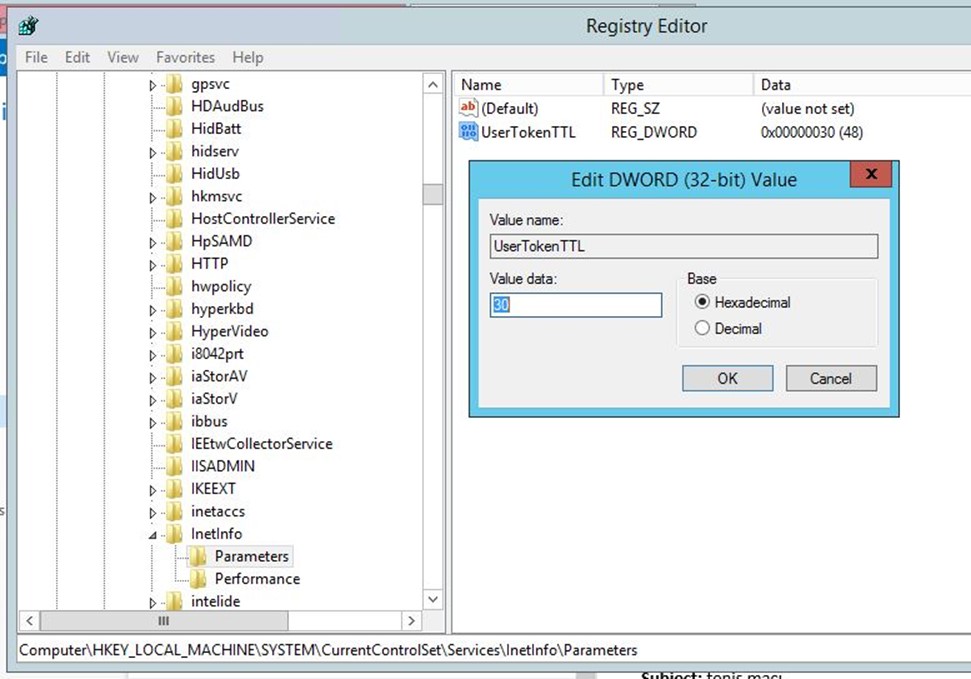Expand the gpsvc key
The height and width of the screenshot is (679, 971).
point(153,85)
